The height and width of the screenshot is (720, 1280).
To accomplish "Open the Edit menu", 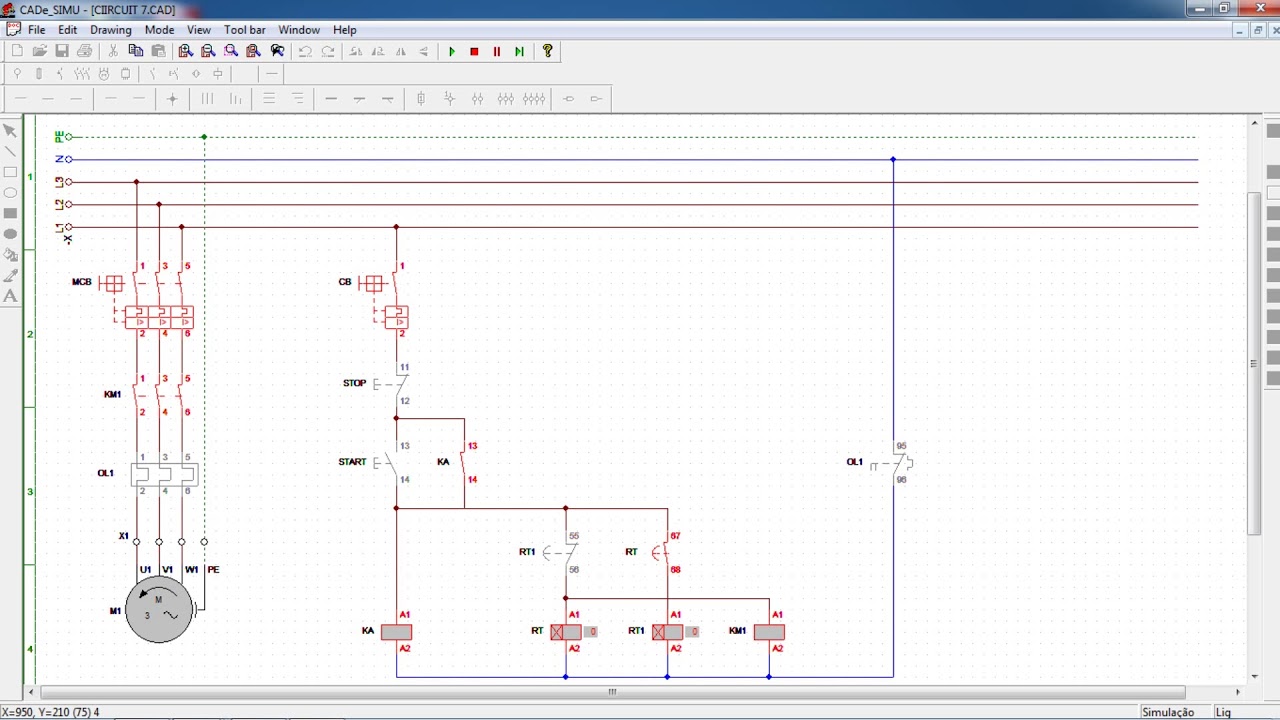I will [x=67, y=30].
